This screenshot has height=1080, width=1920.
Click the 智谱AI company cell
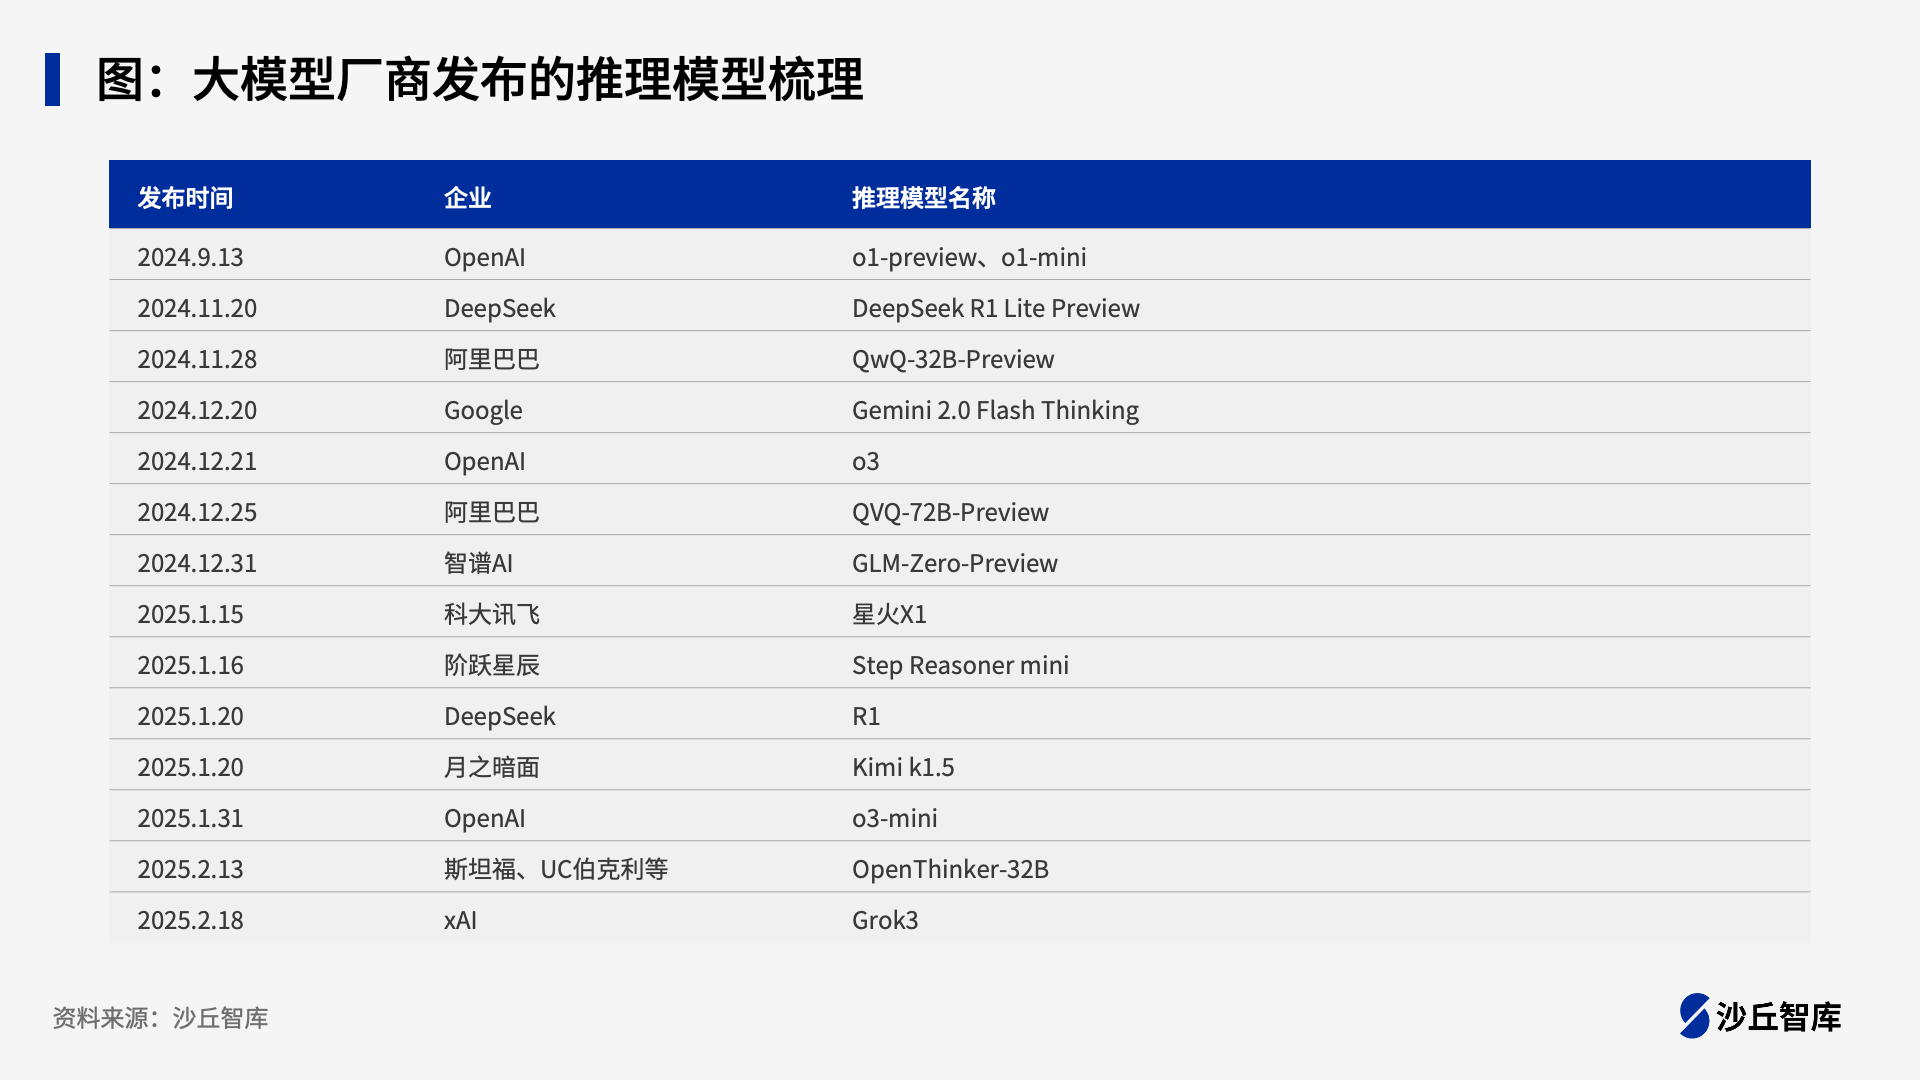[x=478, y=563]
